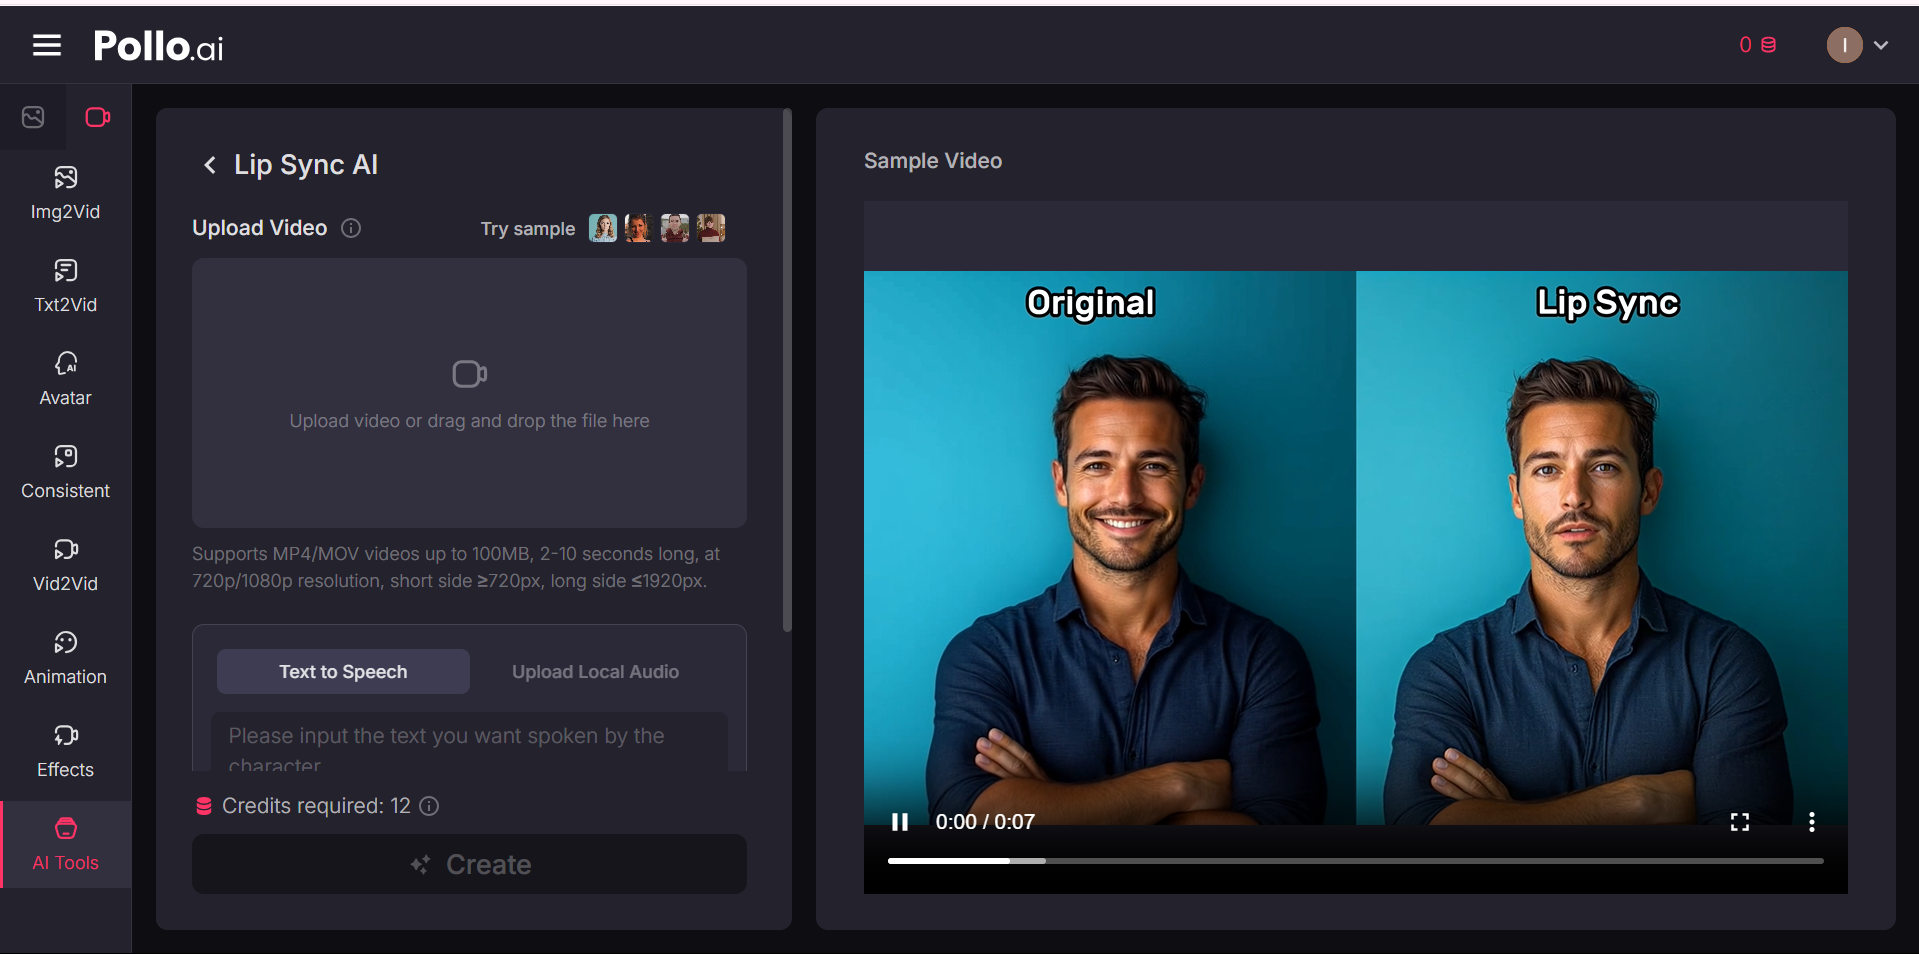Select the Avatar tool from the sidebar
Screen dimensions: 1919x954
tap(64, 379)
